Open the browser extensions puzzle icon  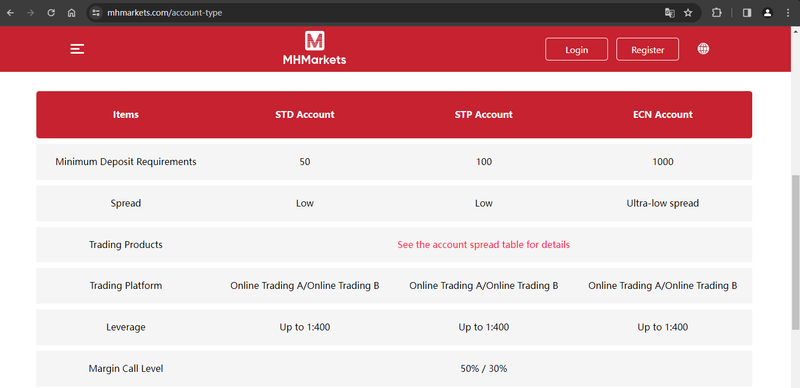[x=716, y=13]
